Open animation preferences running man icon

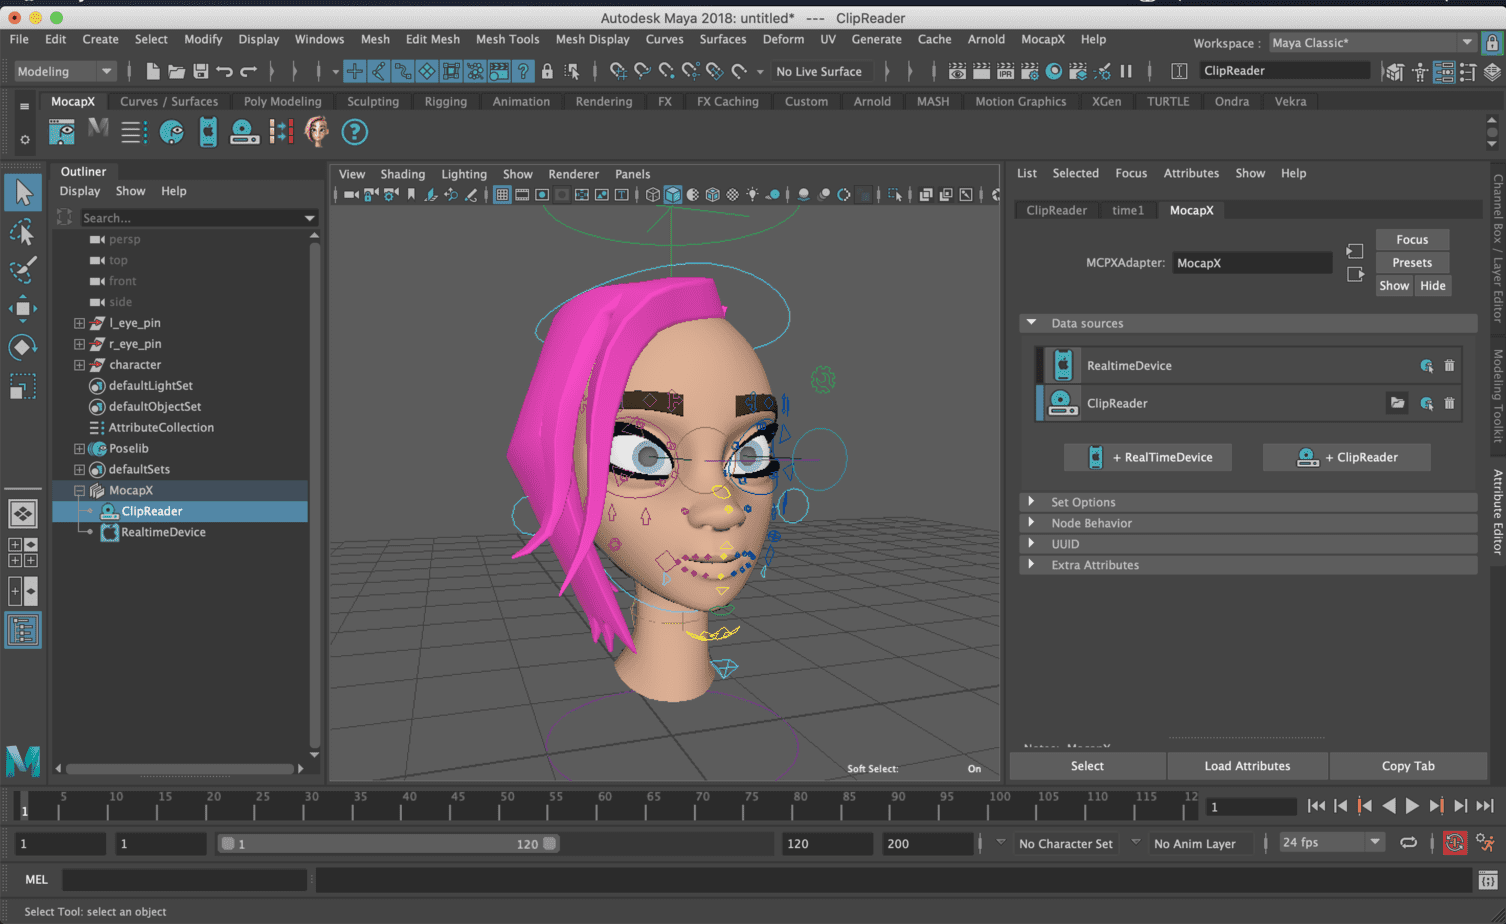[1486, 844]
